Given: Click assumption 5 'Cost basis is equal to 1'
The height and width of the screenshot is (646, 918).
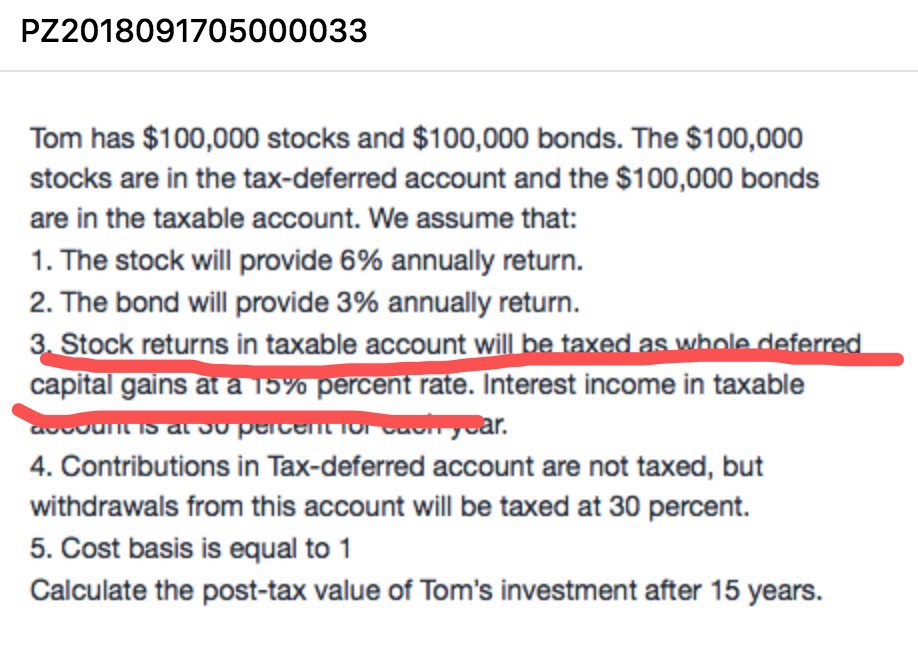Looking at the screenshot, I should click(190, 549).
